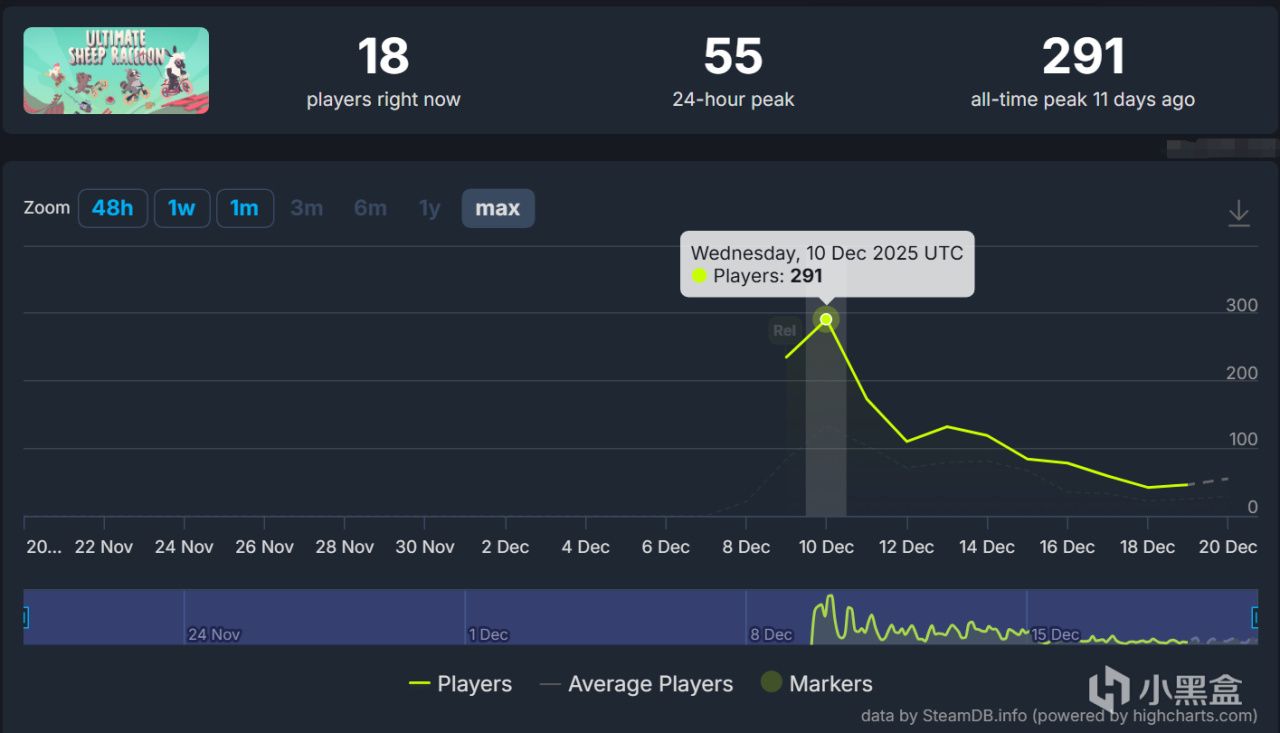Click the green Markers circle icon
The image size is (1280, 733).
pos(771,683)
